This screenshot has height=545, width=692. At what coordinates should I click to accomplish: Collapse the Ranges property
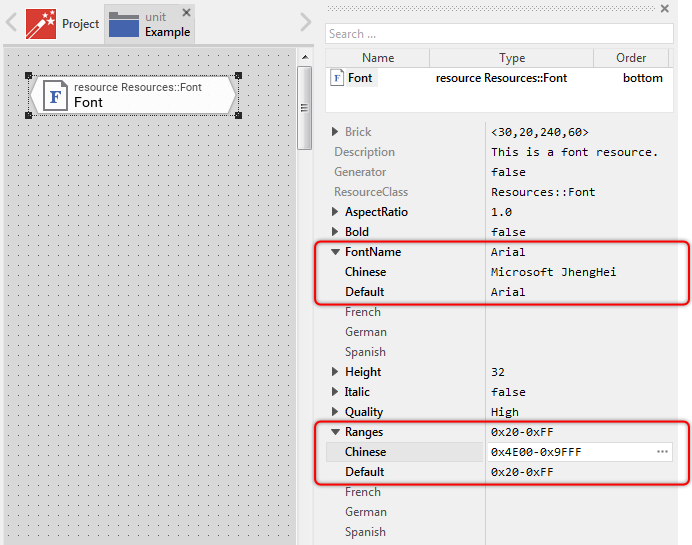pos(335,432)
